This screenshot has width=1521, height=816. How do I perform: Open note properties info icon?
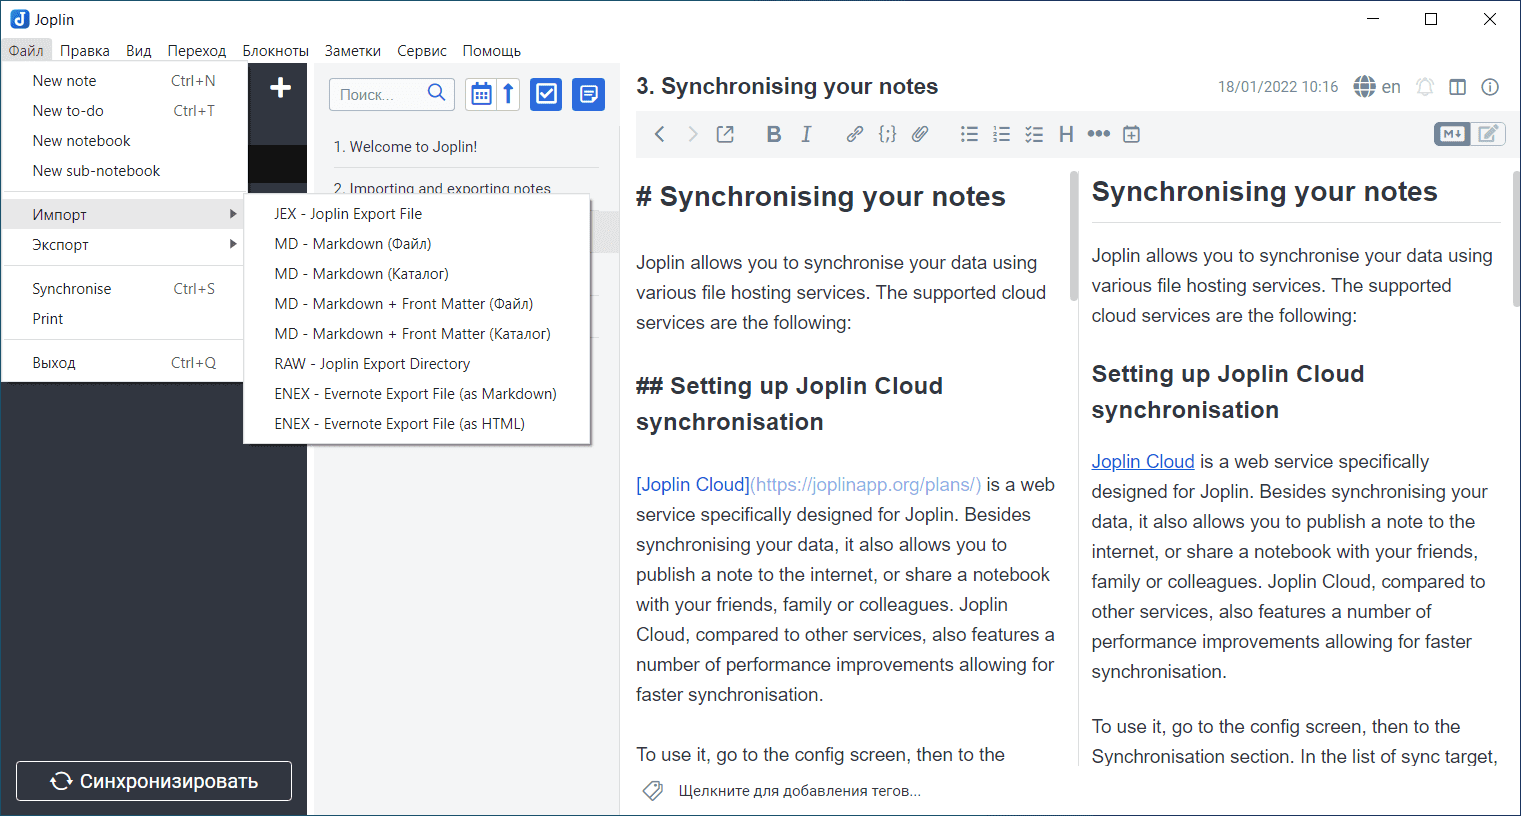point(1490,87)
